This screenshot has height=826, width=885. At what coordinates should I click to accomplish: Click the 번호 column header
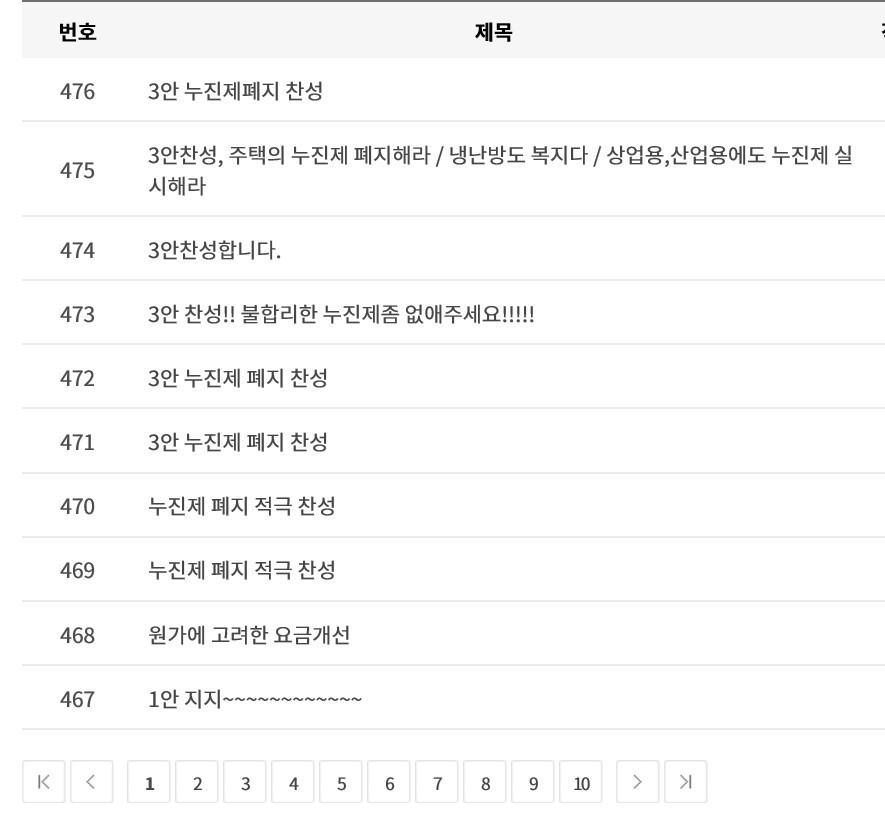77,32
